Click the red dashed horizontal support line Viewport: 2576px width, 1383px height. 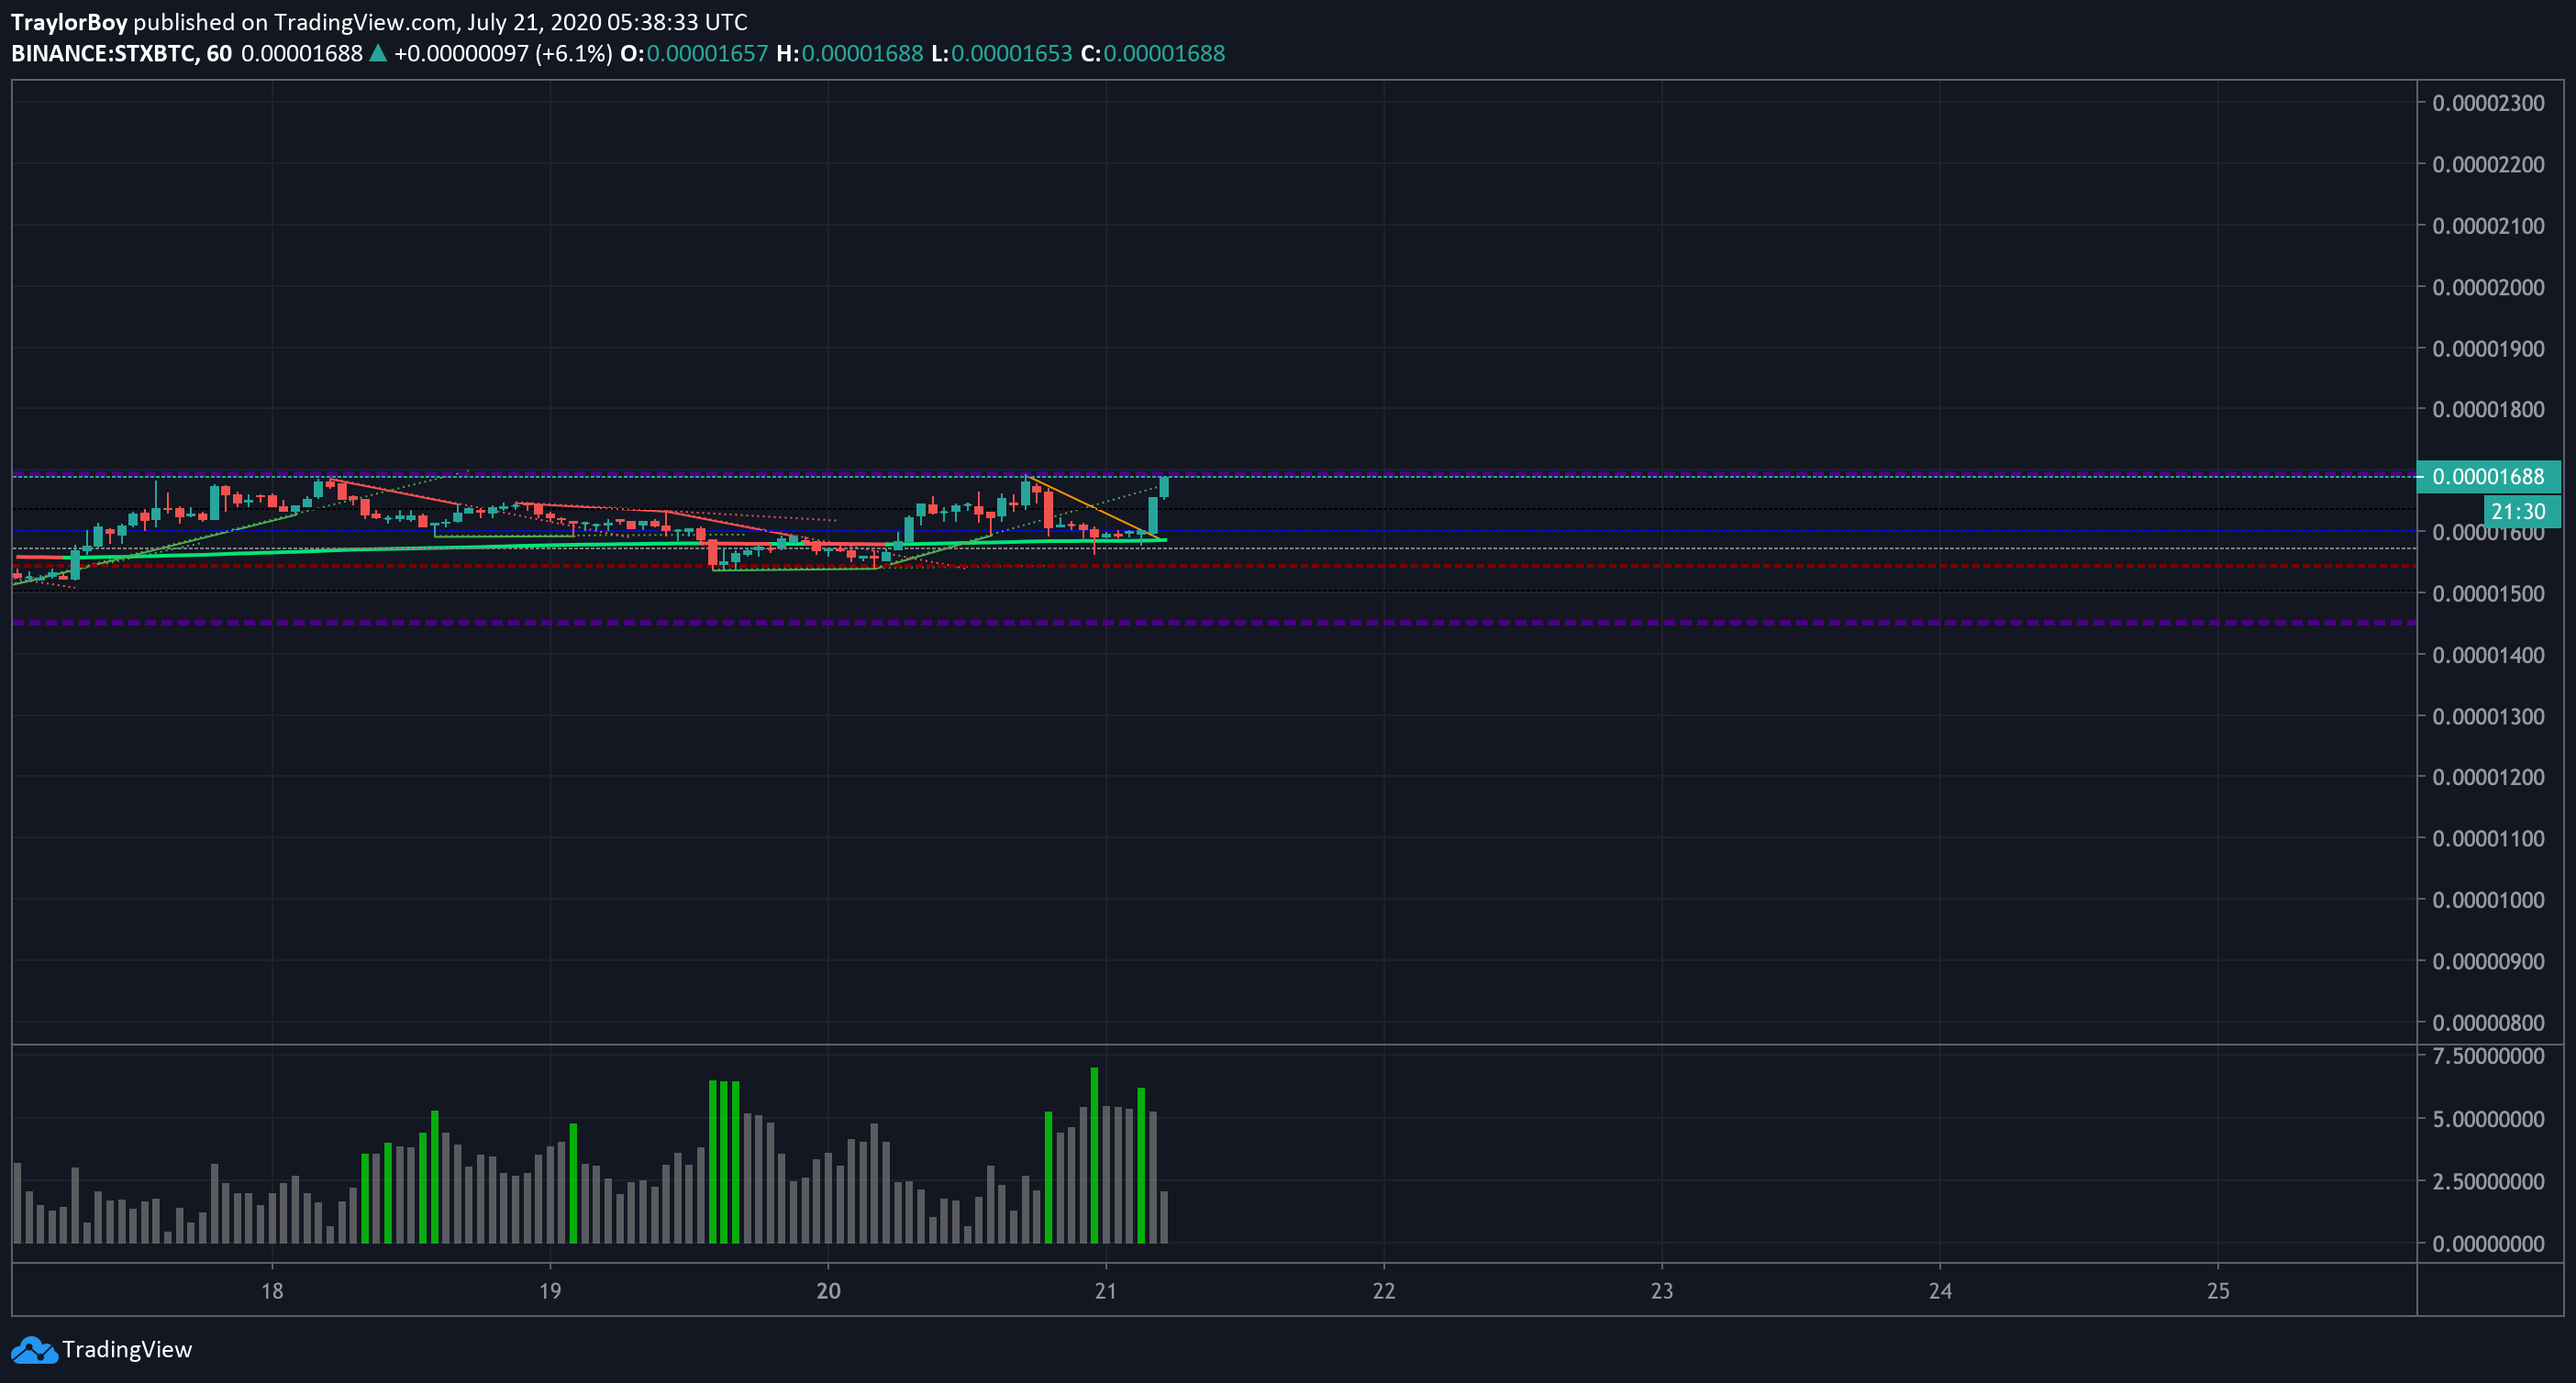click(x=1214, y=566)
